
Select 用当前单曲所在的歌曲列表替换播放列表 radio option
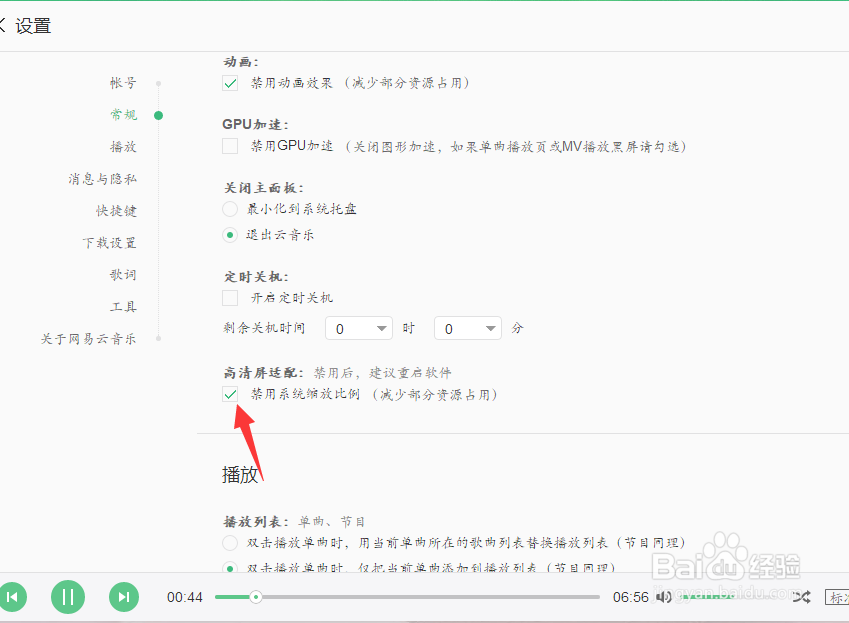click(x=230, y=542)
